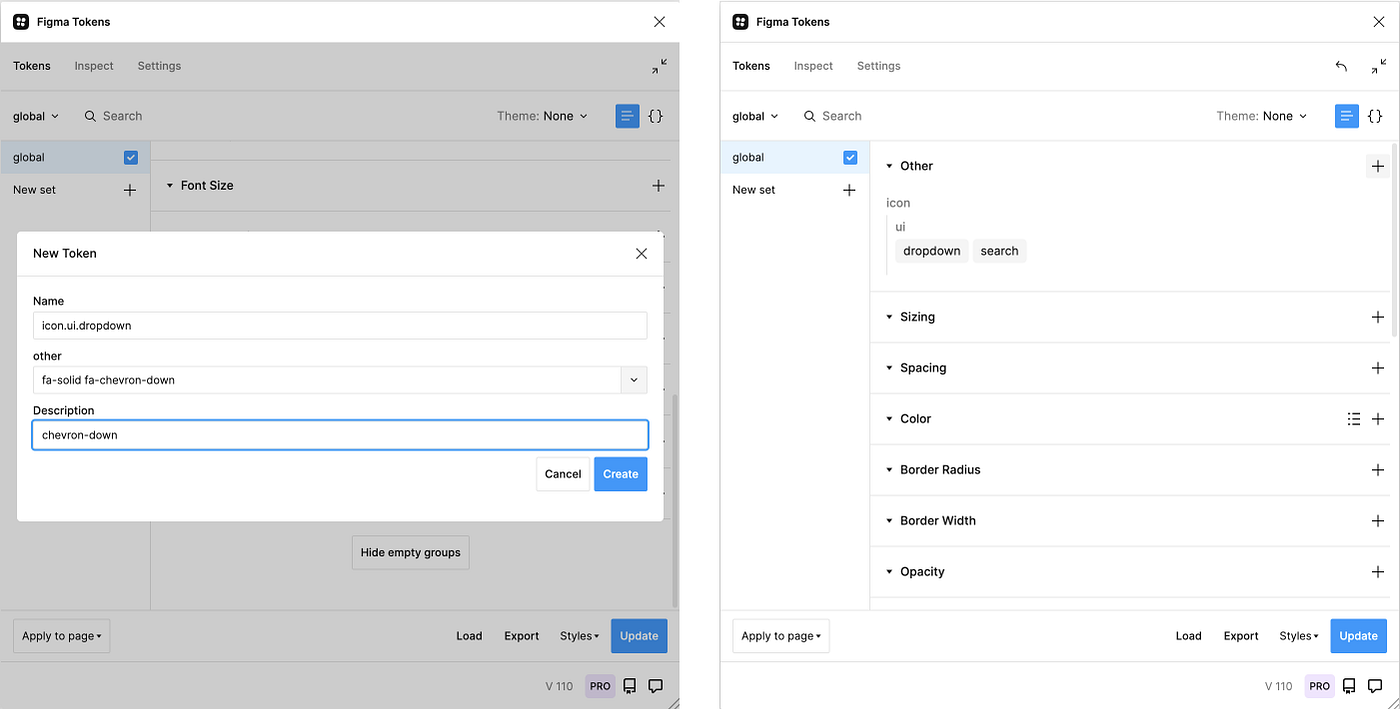Image resolution: width=1400 pixels, height=709 pixels.
Task: Click Create button in New Token dialog
Action: [x=621, y=474]
